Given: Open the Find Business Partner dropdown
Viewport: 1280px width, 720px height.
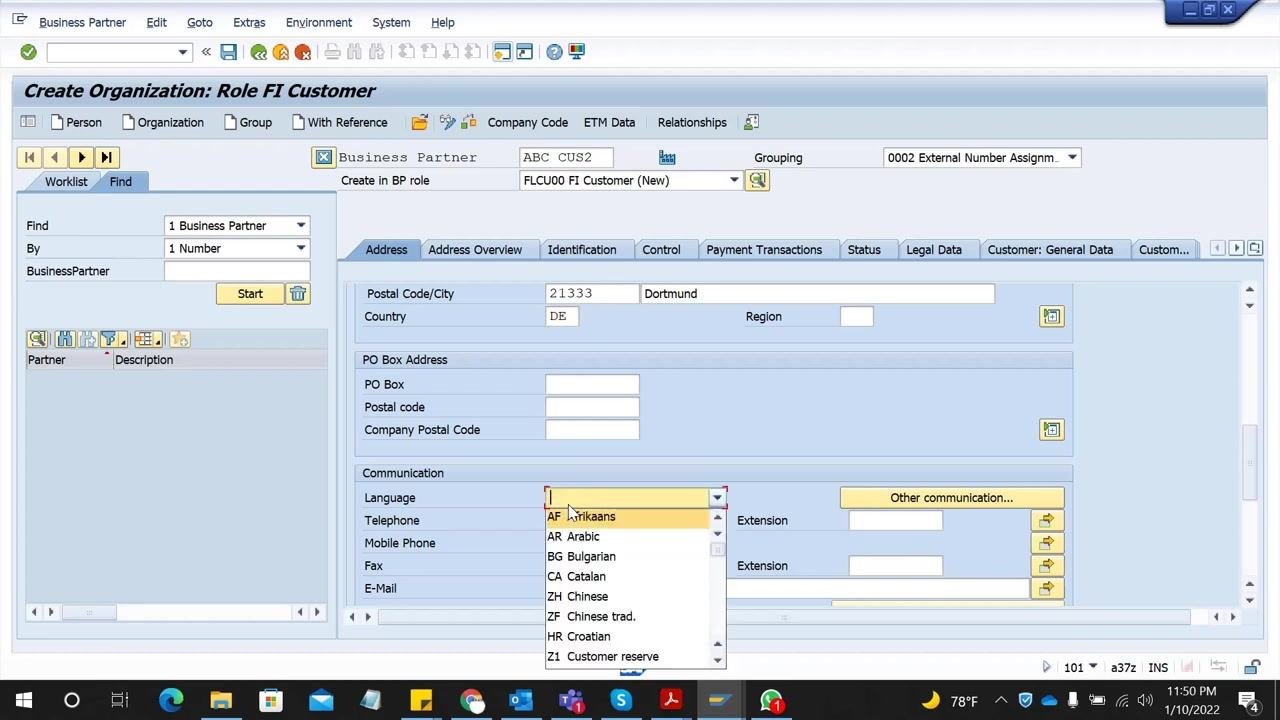Looking at the screenshot, I should tap(300, 226).
